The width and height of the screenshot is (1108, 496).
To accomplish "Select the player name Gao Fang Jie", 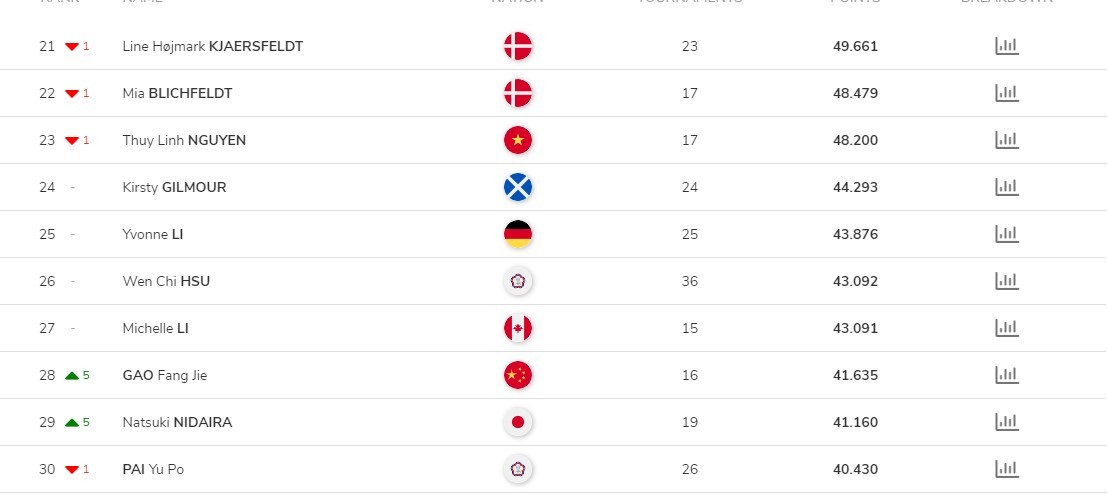I will 165,375.
